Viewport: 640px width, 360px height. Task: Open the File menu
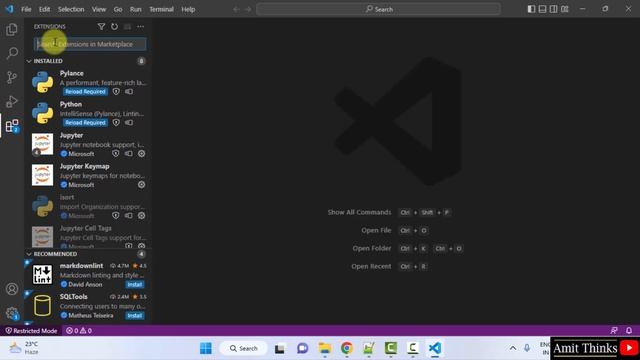pos(26,9)
